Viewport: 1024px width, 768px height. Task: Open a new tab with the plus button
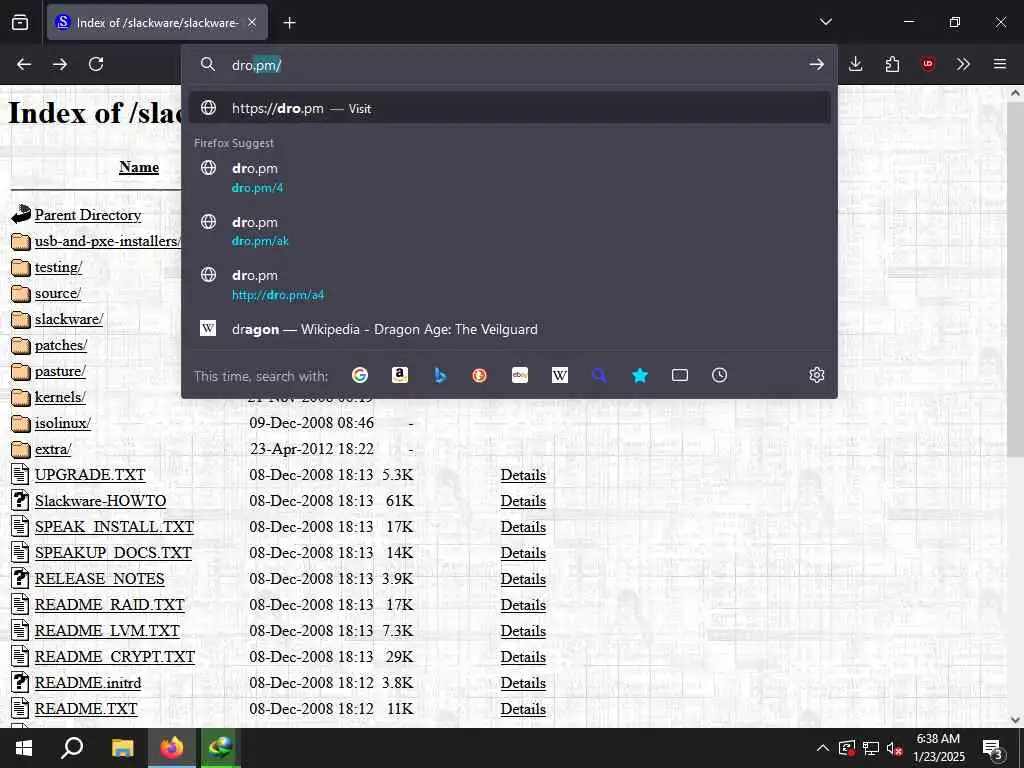[x=289, y=23]
